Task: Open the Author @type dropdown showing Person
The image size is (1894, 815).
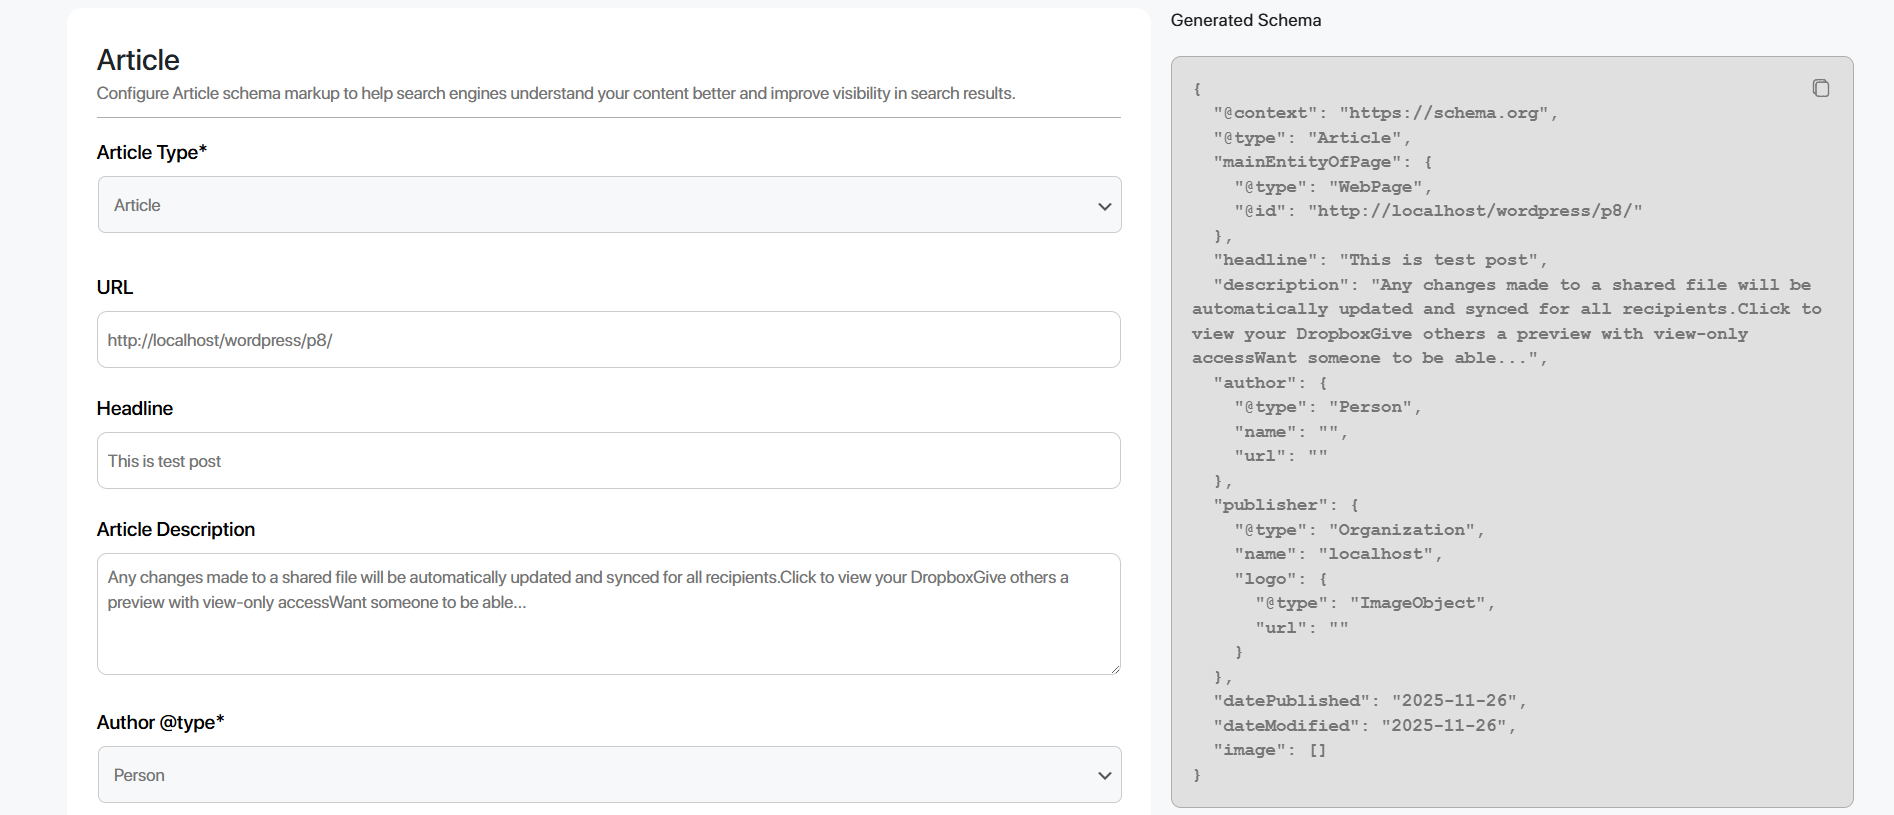Action: tap(609, 775)
